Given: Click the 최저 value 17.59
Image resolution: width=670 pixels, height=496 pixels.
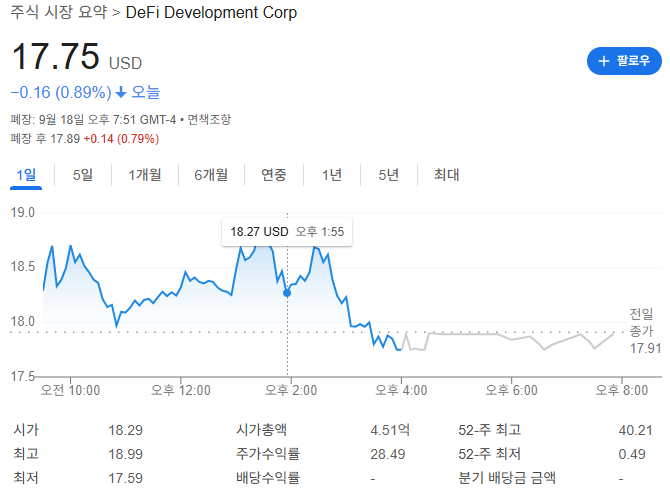Looking at the screenshot, I should [x=125, y=478].
